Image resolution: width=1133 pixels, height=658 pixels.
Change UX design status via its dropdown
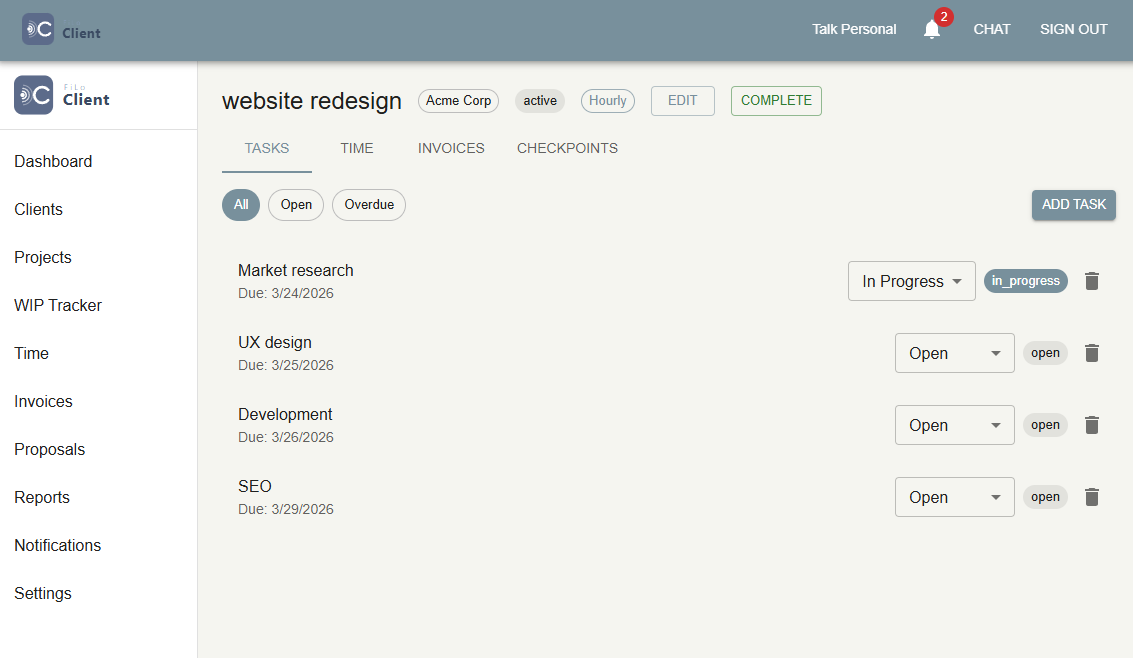(954, 353)
